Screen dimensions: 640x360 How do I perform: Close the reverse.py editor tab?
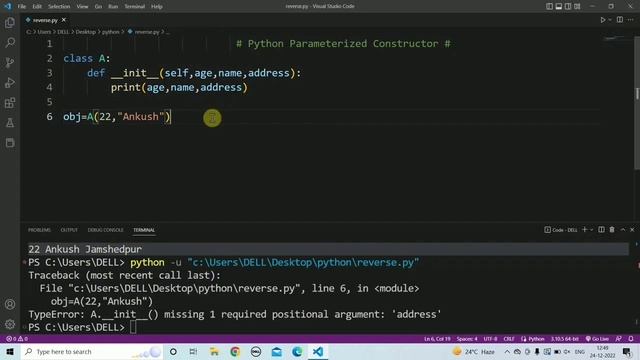point(64,20)
